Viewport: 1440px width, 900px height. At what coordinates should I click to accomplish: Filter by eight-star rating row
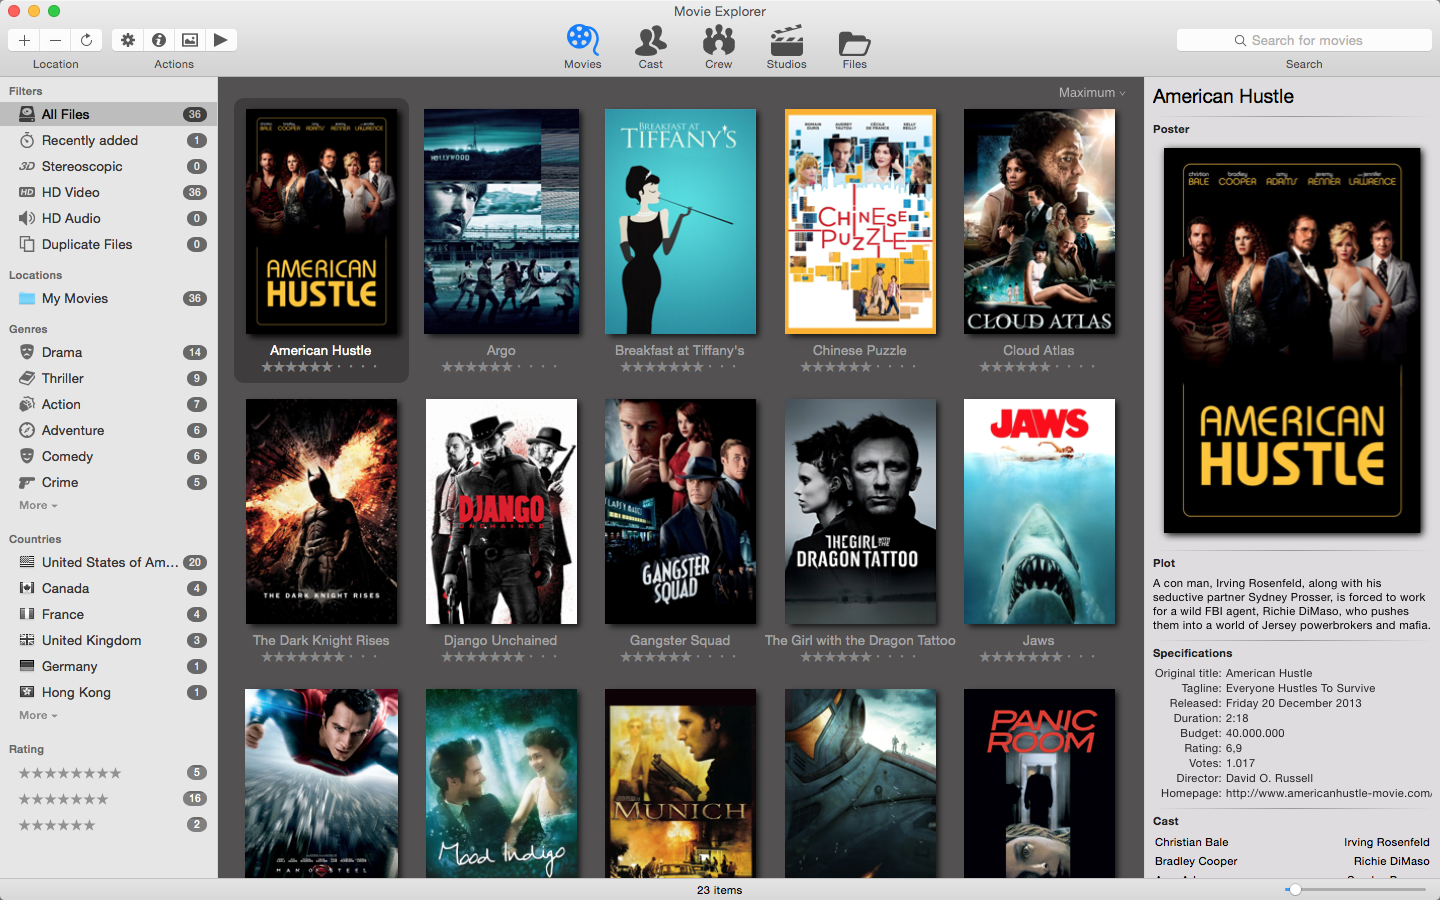point(108,773)
